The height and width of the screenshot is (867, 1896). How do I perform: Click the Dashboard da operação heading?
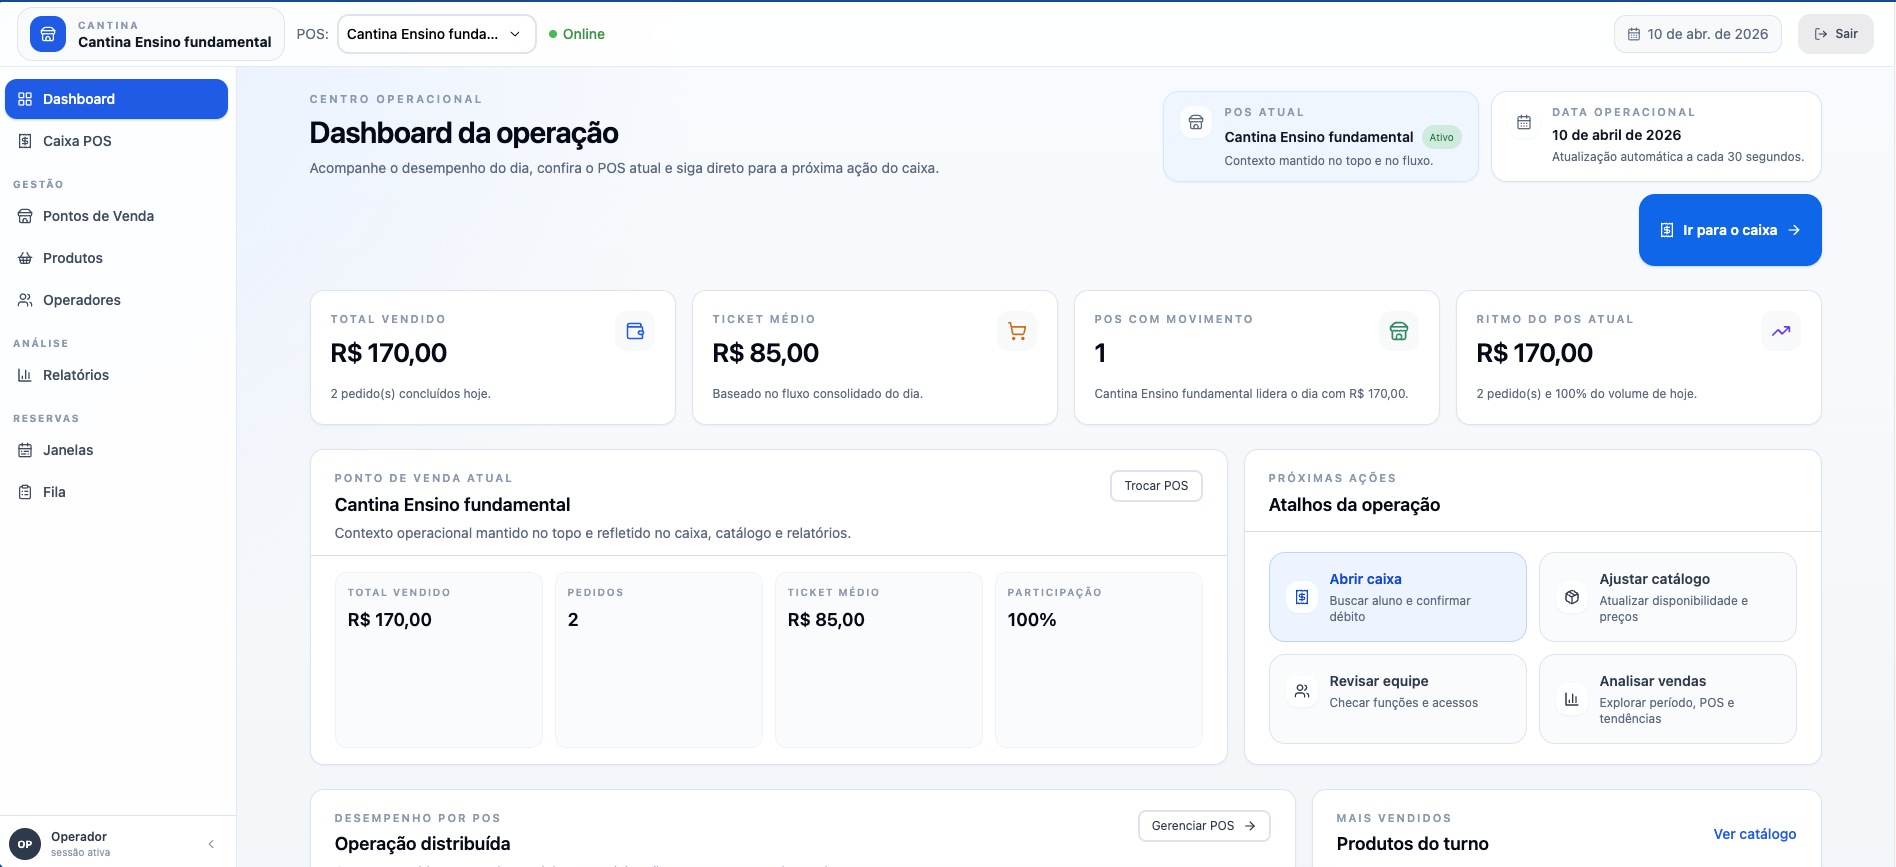pyautogui.click(x=464, y=133)
